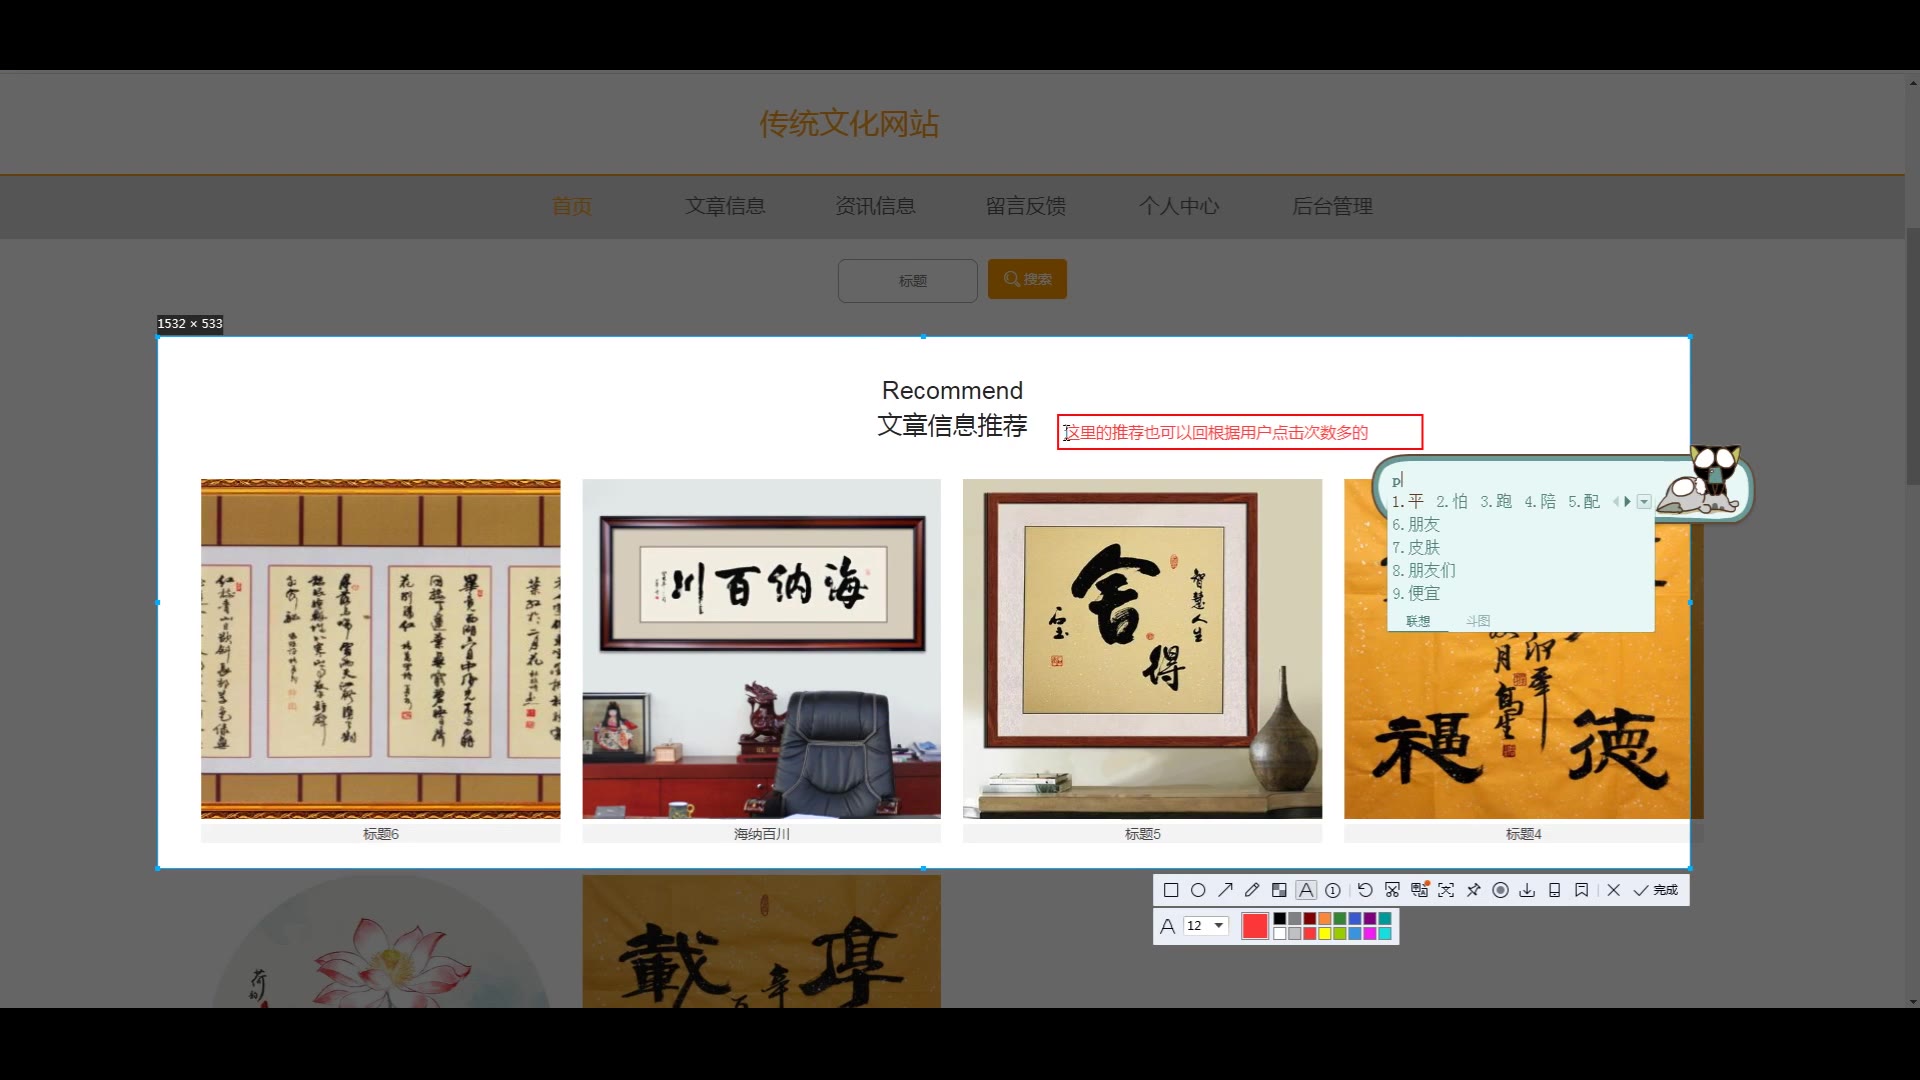Switch to the 斗图 IME tab
Screen dimensions: 1920x1080
click(x=1478, y=621)
